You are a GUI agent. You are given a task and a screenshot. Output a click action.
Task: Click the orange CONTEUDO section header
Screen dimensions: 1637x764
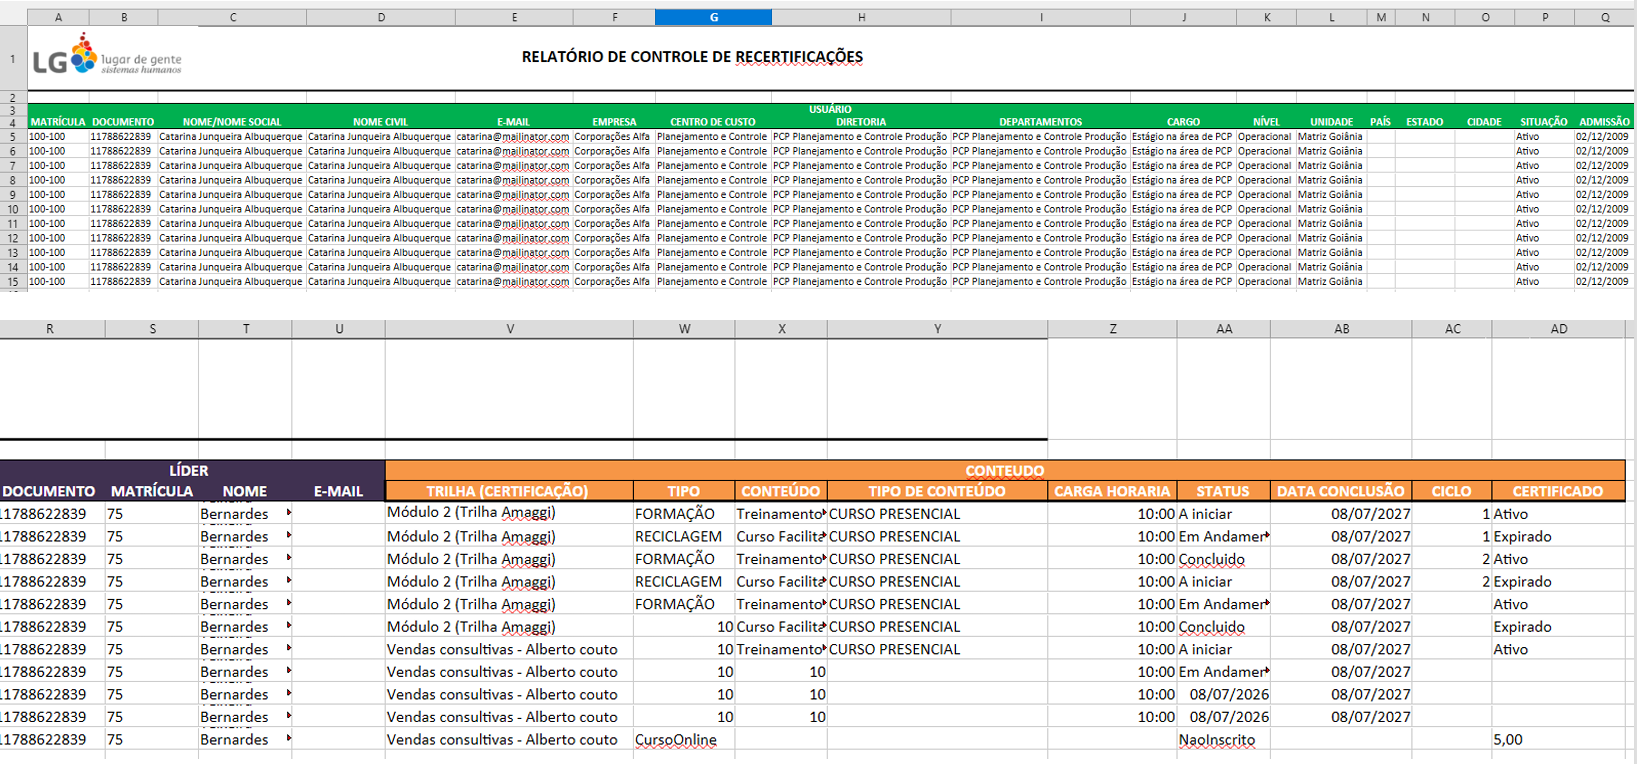(1005, 470)
